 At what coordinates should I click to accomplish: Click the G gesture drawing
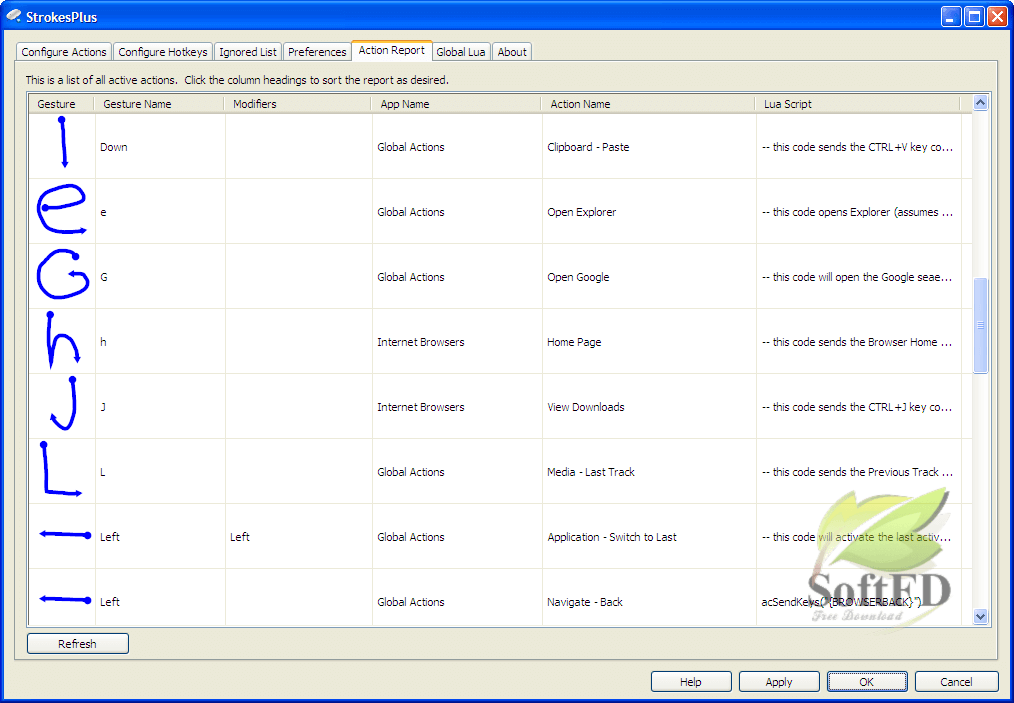click(63, 274)
